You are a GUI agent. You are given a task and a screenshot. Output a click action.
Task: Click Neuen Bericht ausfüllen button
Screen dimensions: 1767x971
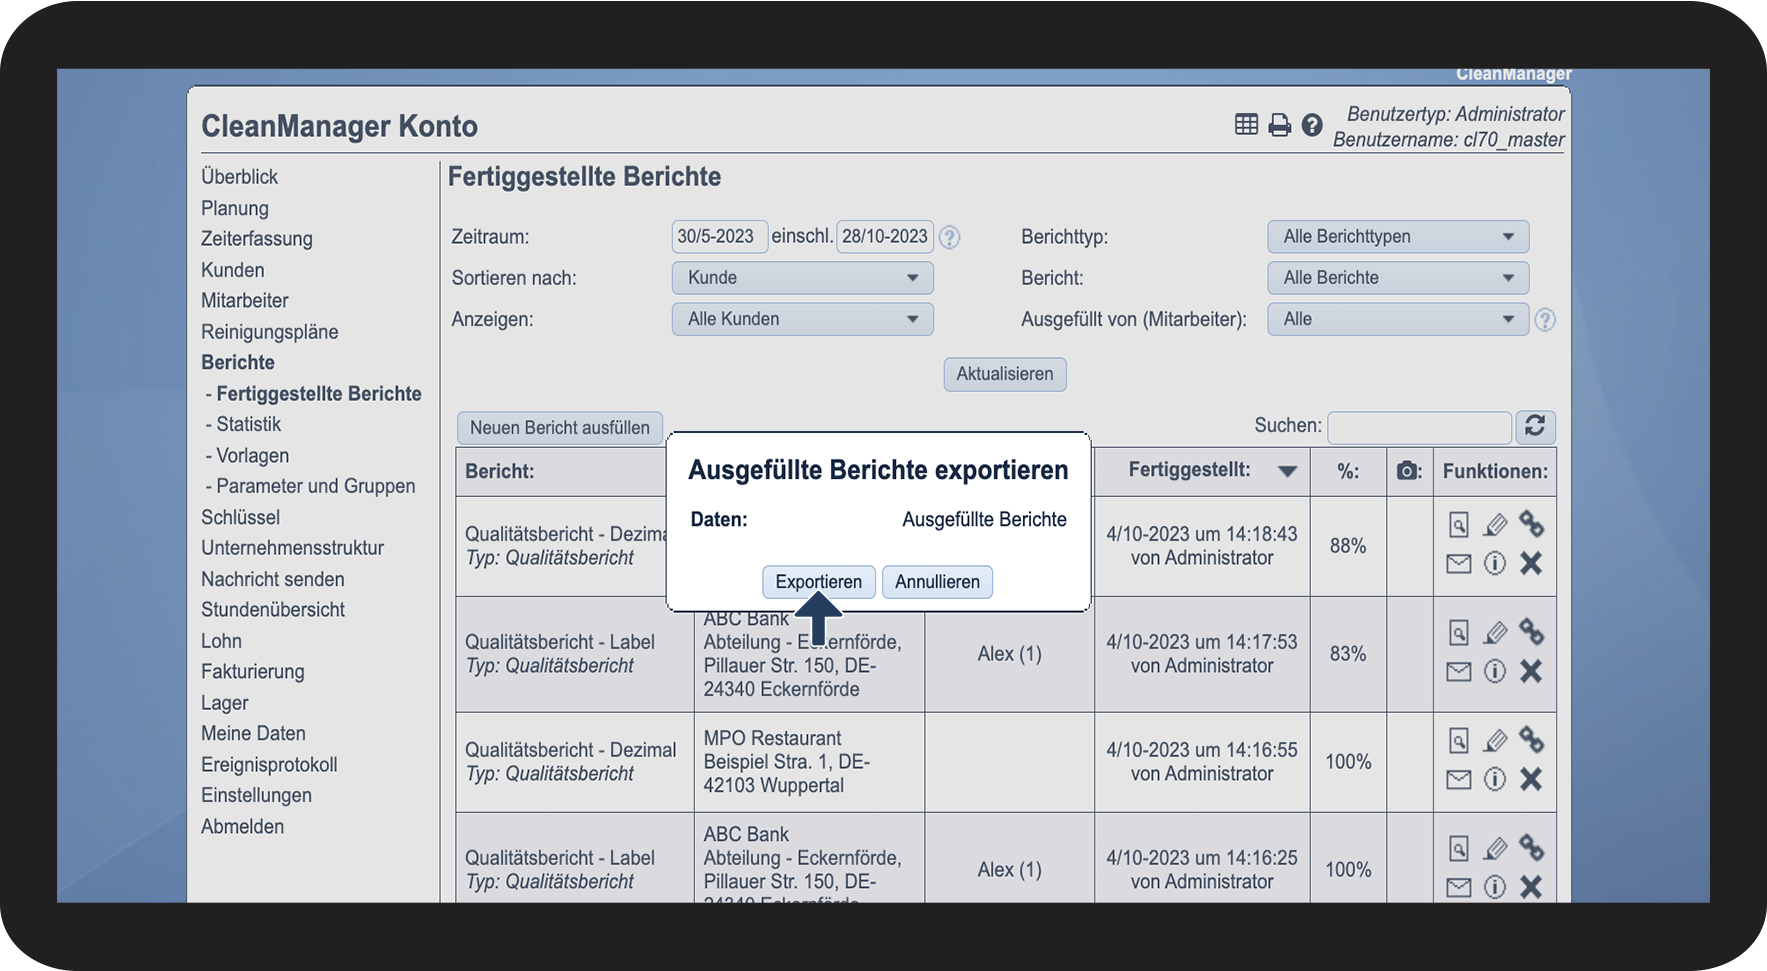point(560,428)
